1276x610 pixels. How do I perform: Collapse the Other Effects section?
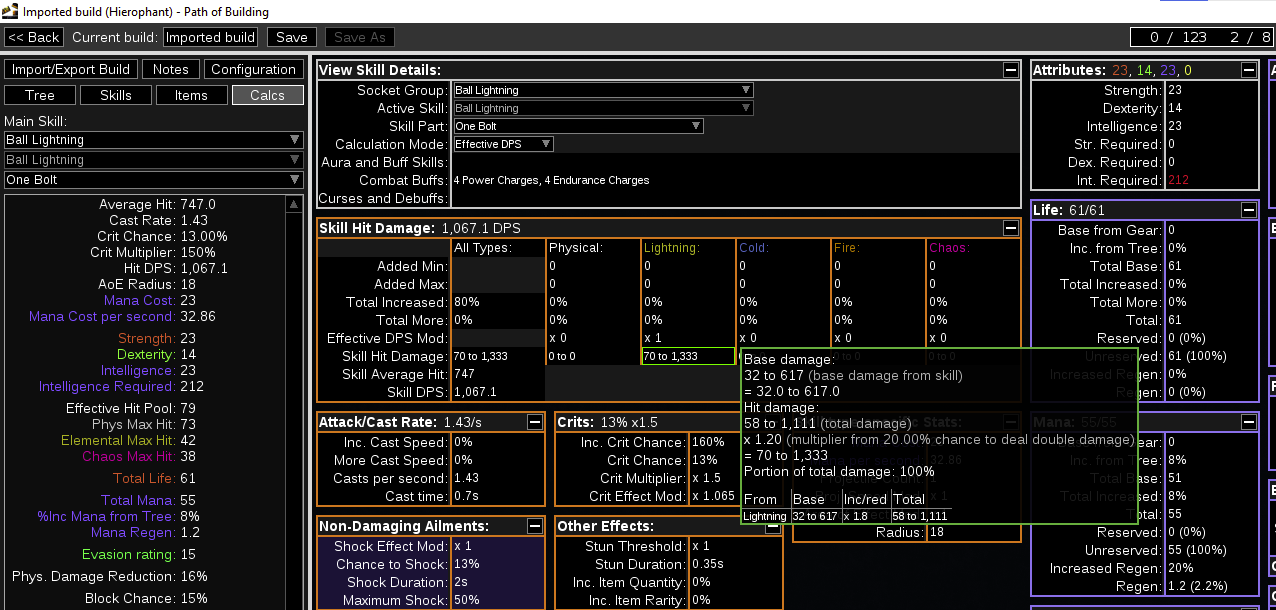pyautogui.click(x=774, y=526)
